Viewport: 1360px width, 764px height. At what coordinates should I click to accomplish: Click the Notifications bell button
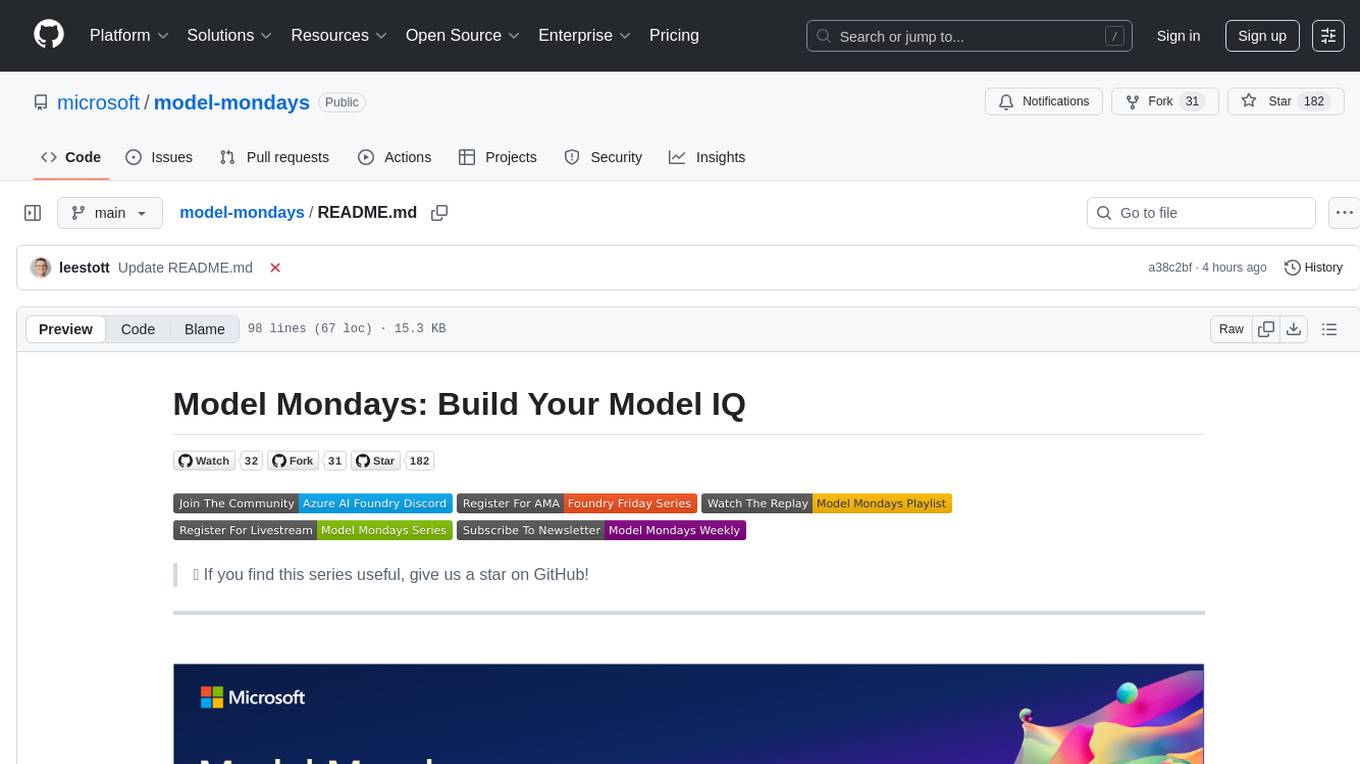point(1044,102)
